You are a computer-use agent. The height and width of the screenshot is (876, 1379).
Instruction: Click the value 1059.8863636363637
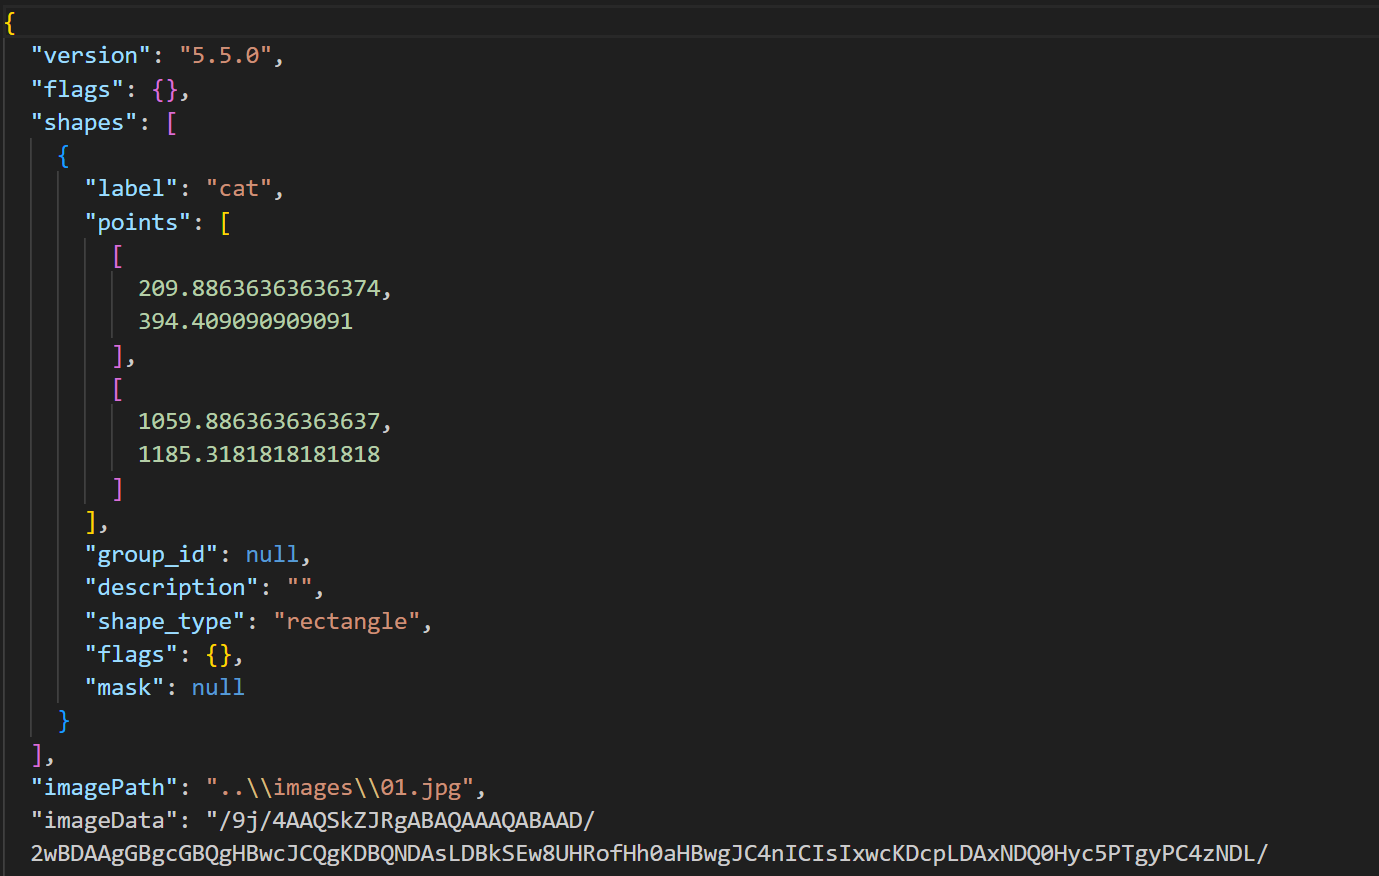coord(259,422)
